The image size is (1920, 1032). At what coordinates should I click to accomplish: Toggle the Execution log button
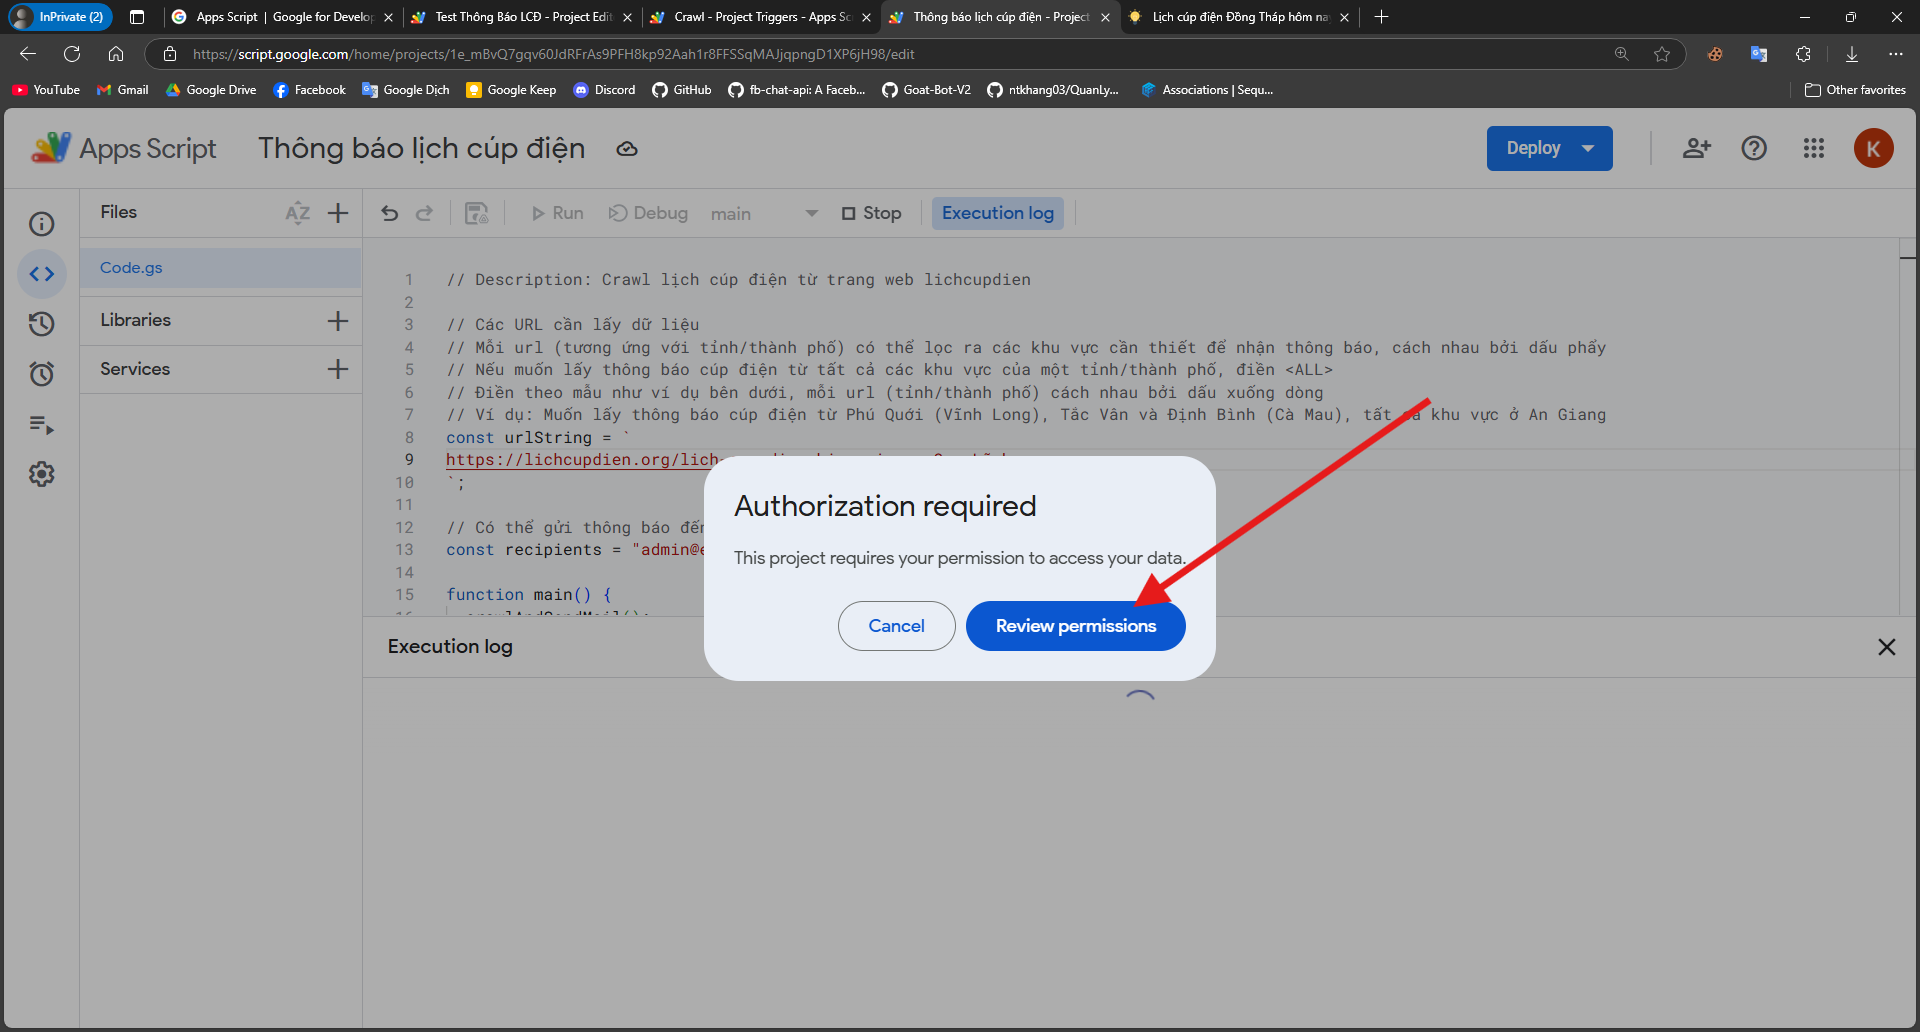[x=997, y=213]
